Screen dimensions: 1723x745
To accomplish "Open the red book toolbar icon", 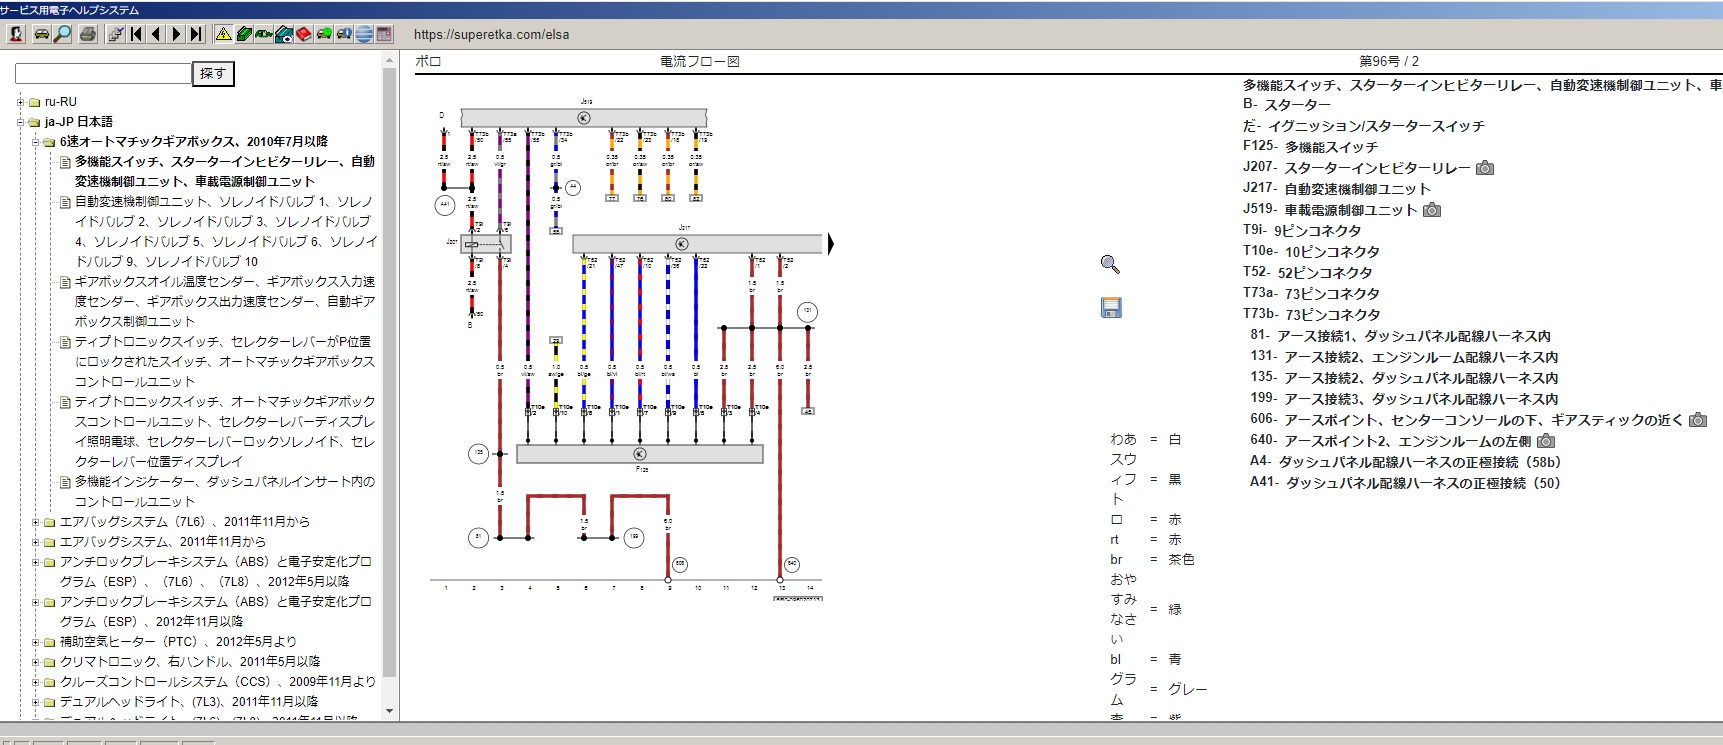I will [x=304, y=34].
